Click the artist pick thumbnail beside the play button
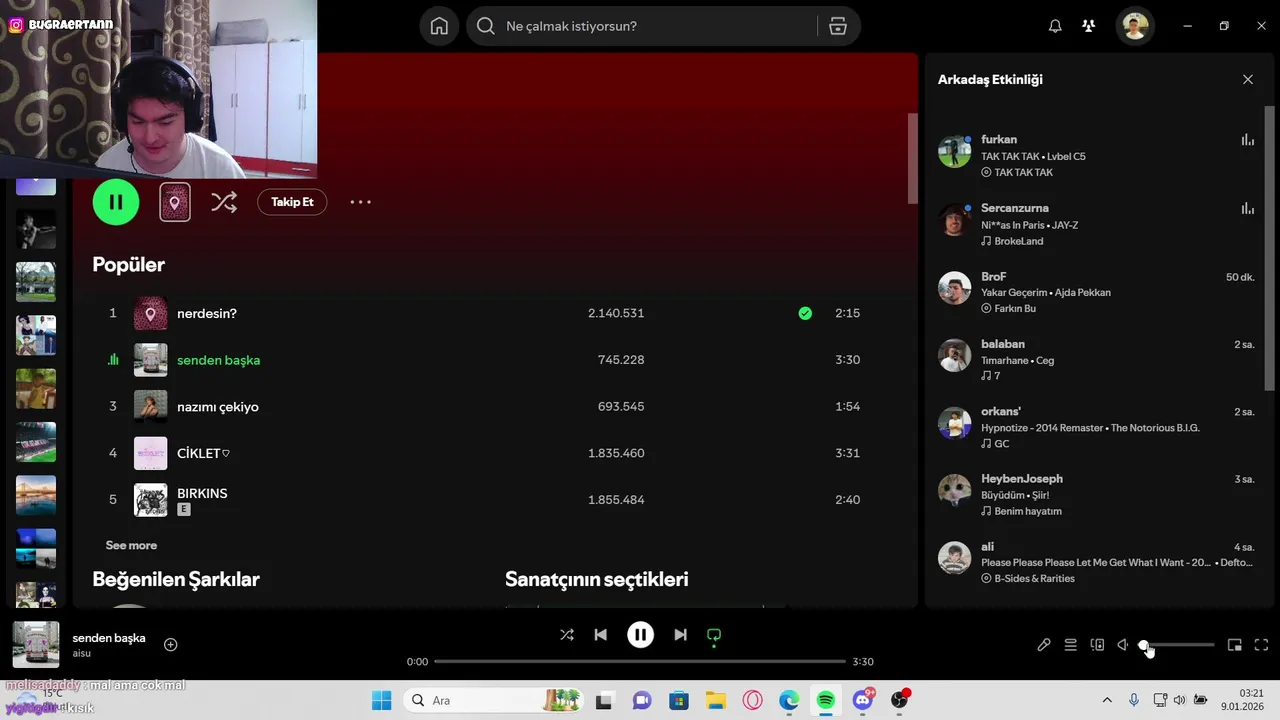This screenshot has height=720, width=1280. 175,202
